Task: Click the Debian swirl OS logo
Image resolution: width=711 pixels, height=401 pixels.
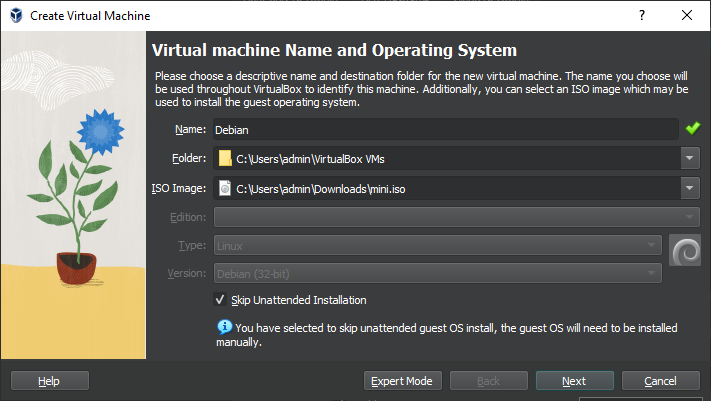Action: pyautogui.click(x=685, y=251)
